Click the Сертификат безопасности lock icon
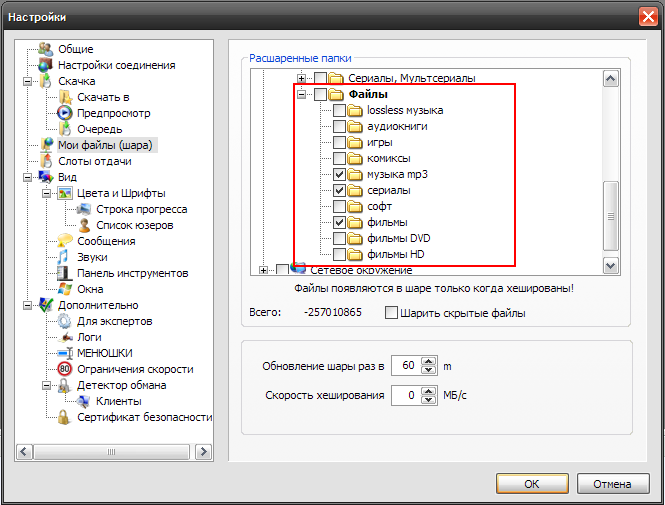Image resolution: width=665 pixels, height=505 pixels. (x=65, y=417)
